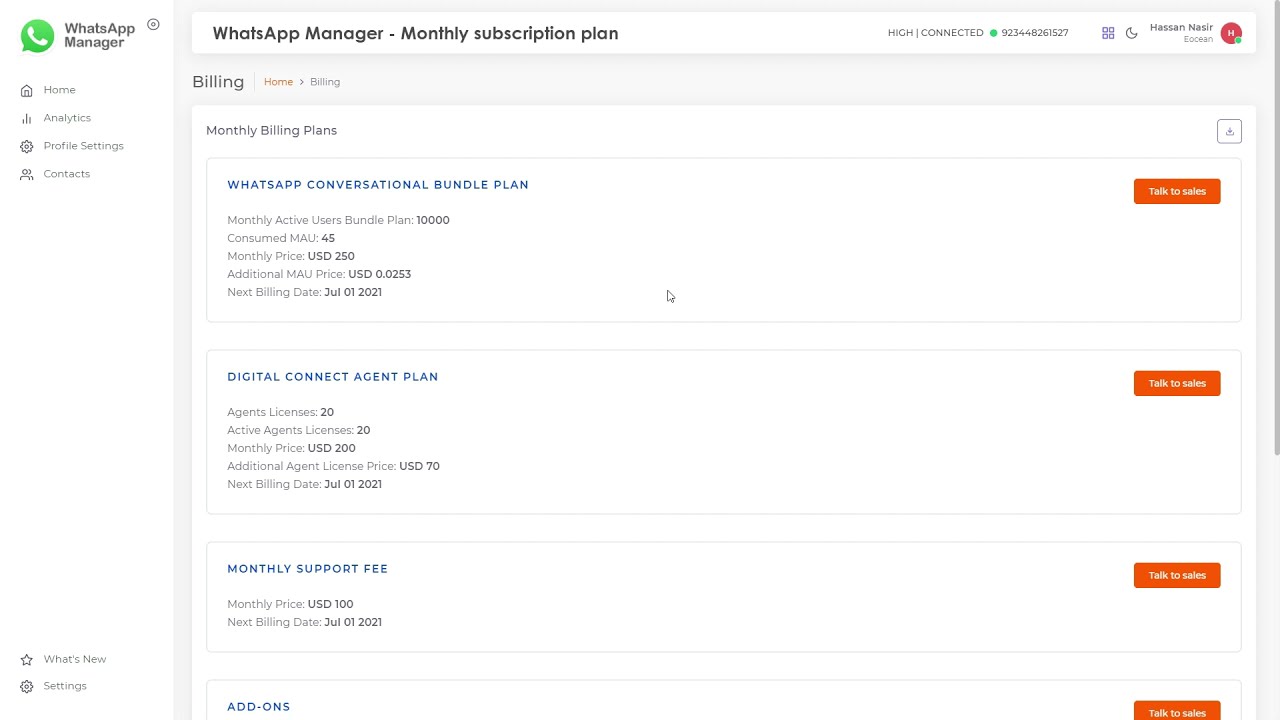Talk to sales for Digital Connect Agent Plan
Image resolution: width=1280 pixels, height=720 pixels.
(x=1177, y=383)
